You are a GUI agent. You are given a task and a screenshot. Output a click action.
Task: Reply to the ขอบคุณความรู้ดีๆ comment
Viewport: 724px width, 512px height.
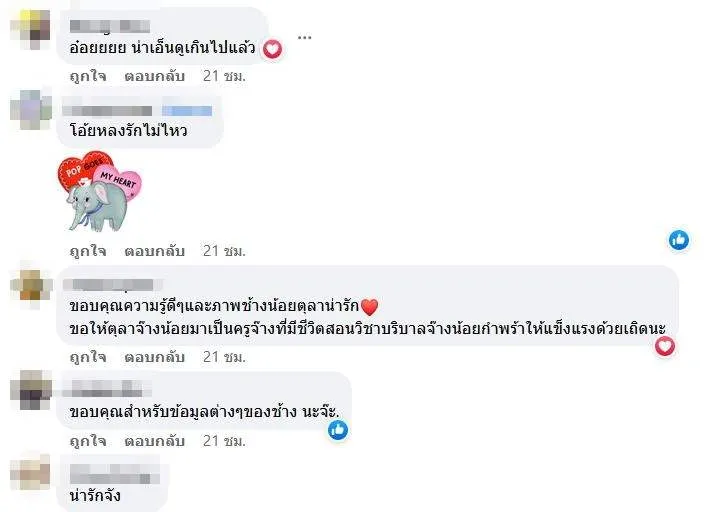(x=154, y=357)
